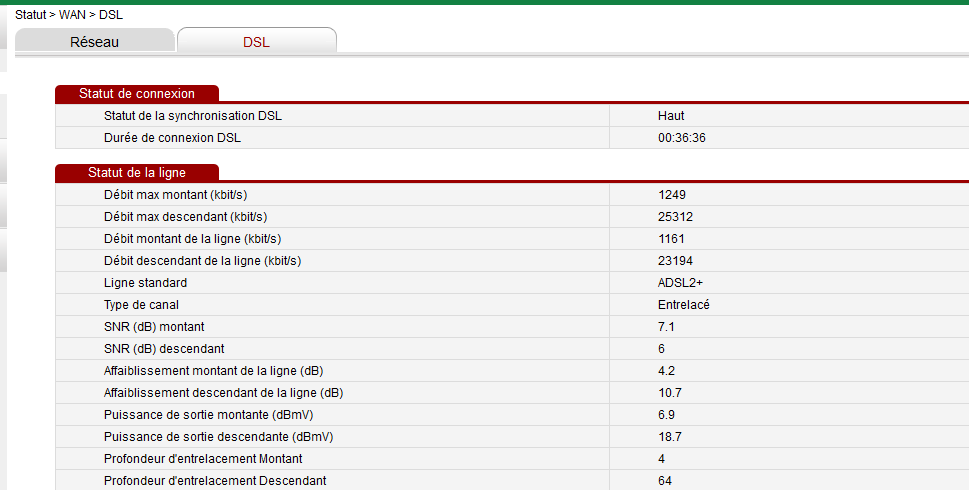Click the Entrelacé channel type value
Screen dimensions: 969x490
pyautogui.click(x=683, y=304)
